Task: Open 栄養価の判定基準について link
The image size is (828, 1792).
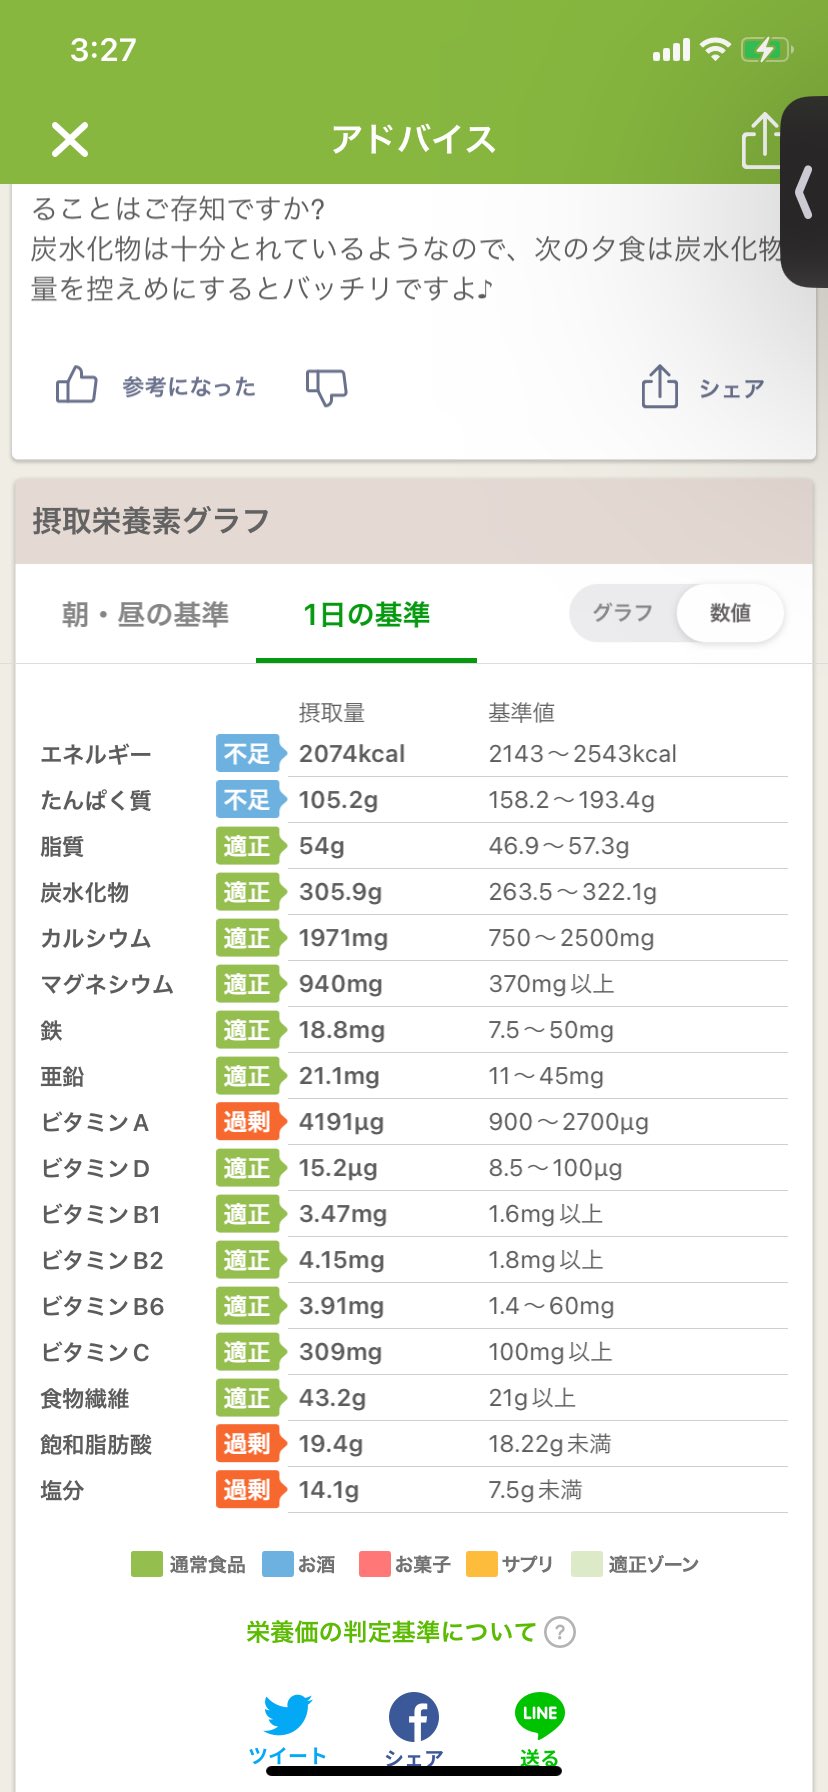Action: 391,1633
